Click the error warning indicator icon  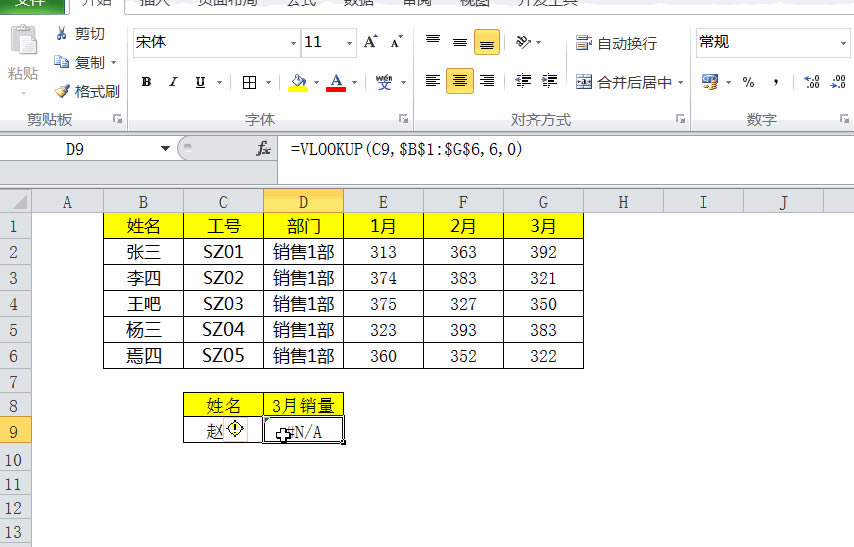click(x=235, y=429)
